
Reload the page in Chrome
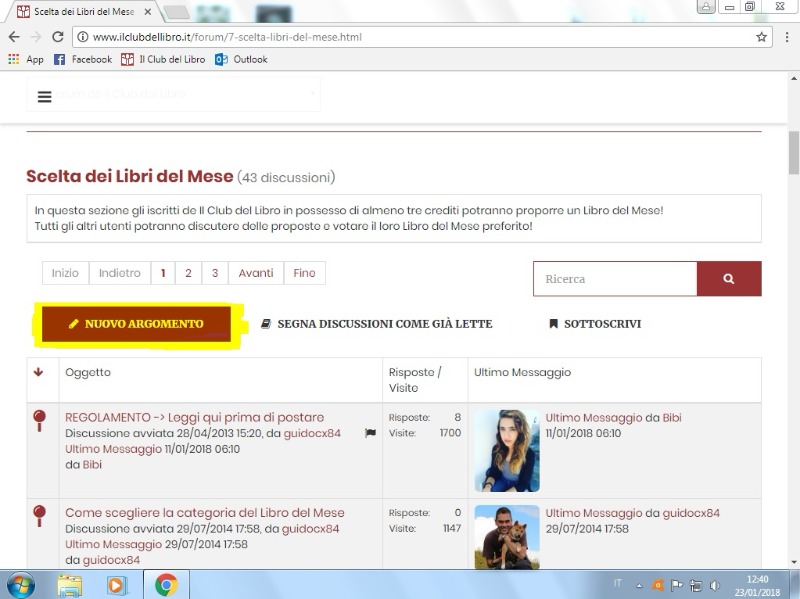[57, 37]
